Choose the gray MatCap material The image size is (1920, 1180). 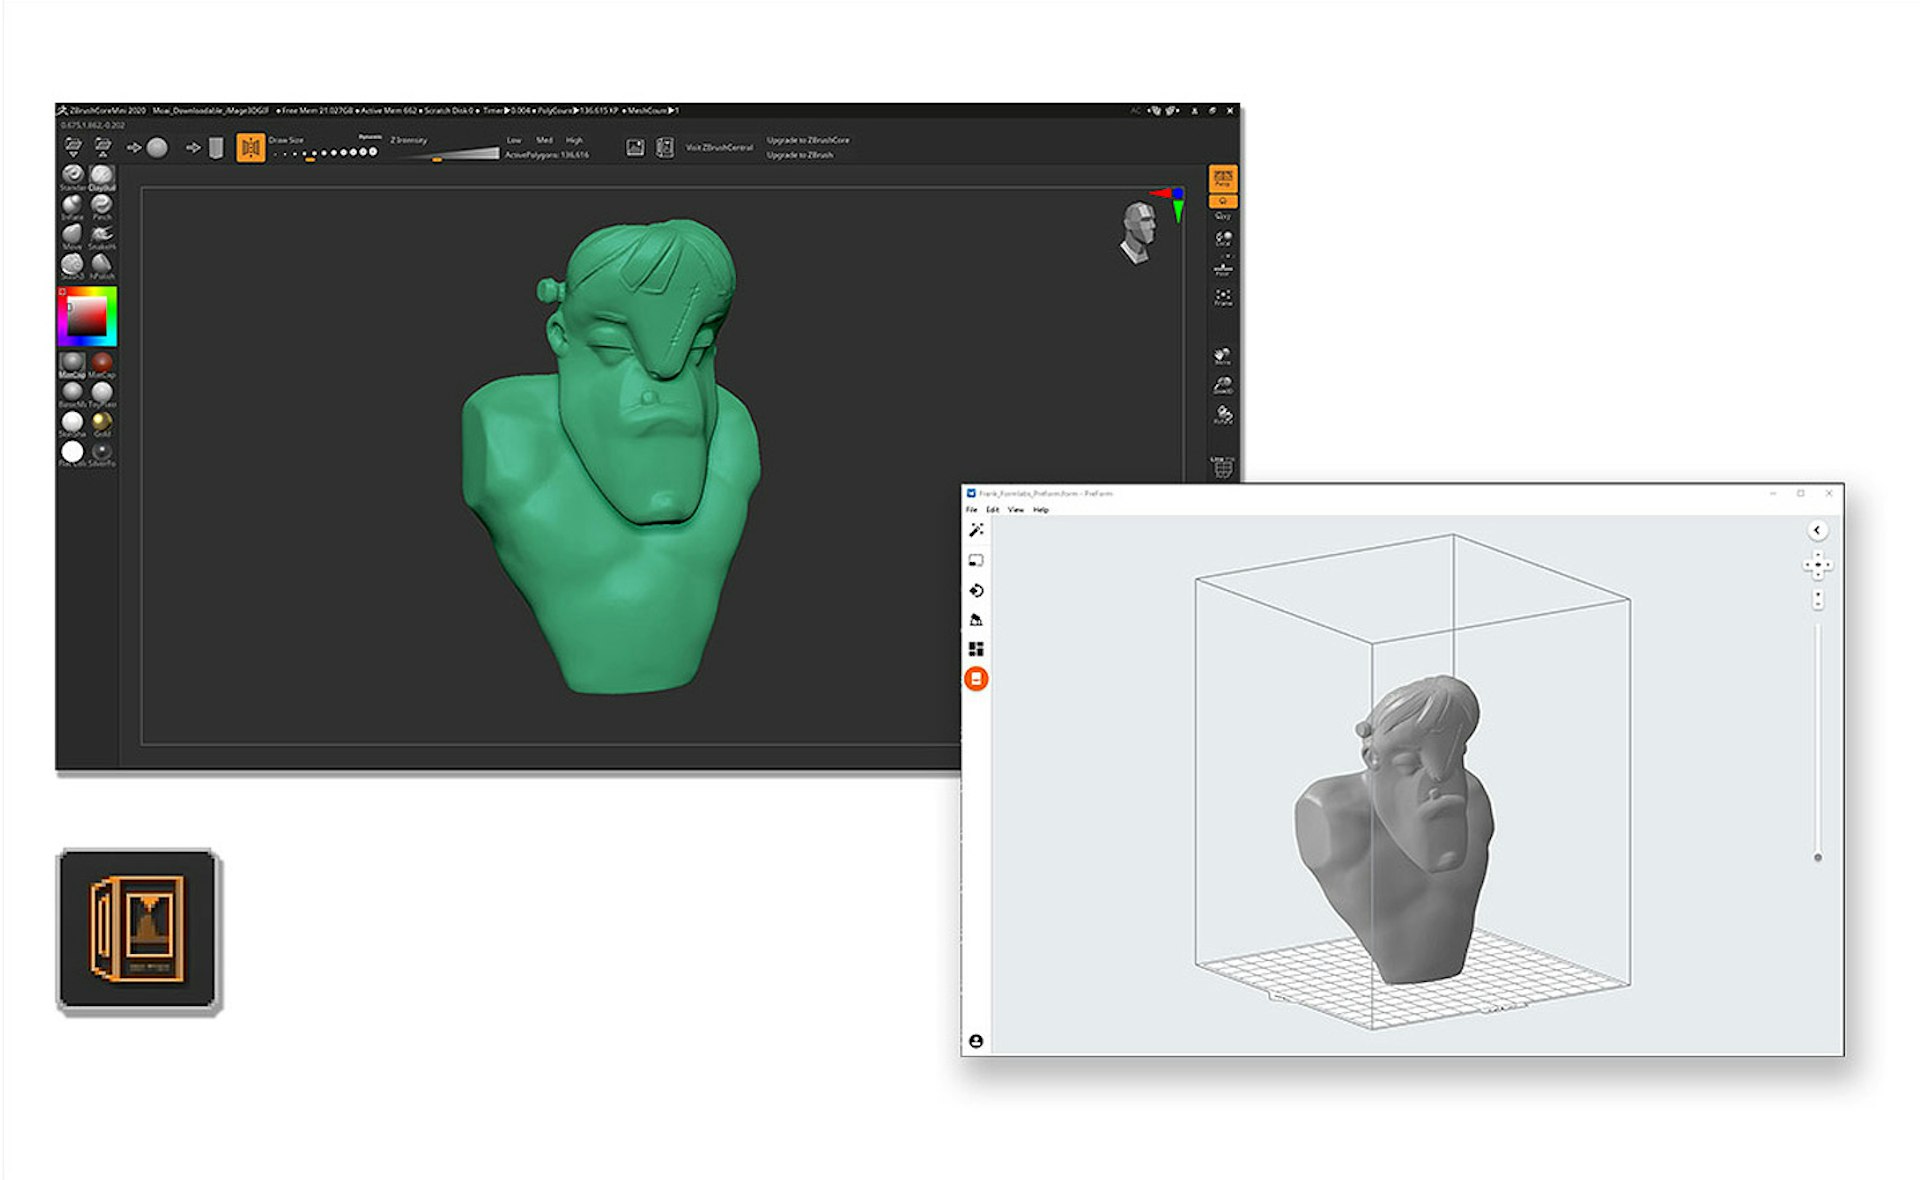click(x=72, y=364)
